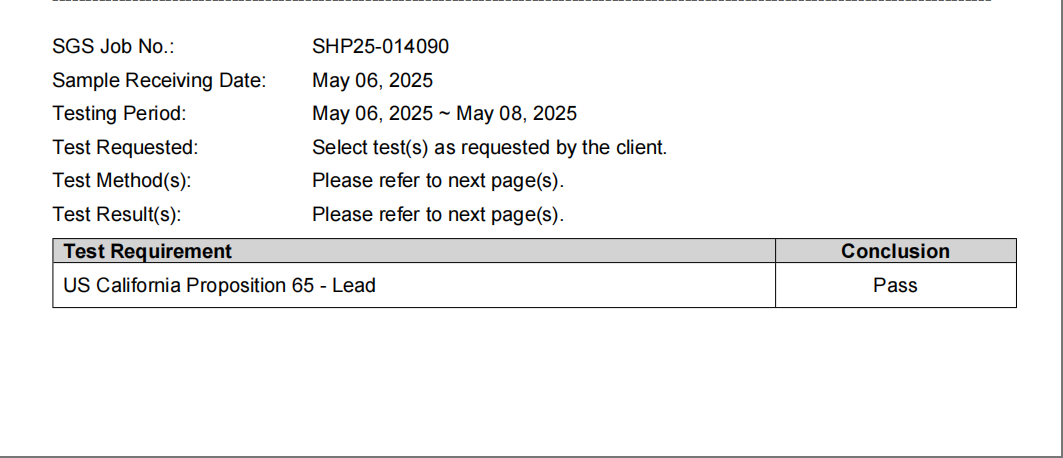The width and height of the screenshot is (1063, 458).
Task: Select the job number SHP25-014090
Action: tap(380, 47)
